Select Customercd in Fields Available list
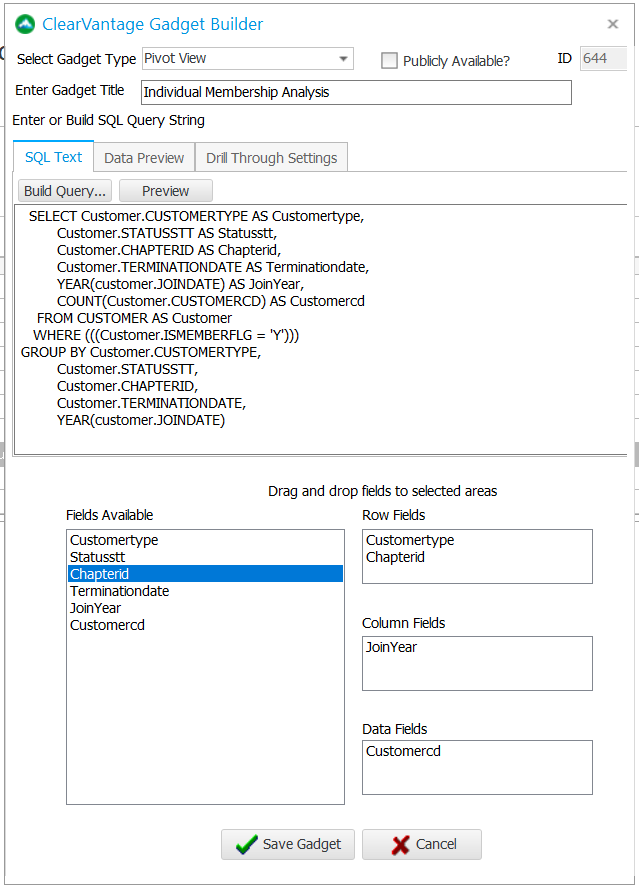The width and height of the screenshot is (639, 886). 205,625
